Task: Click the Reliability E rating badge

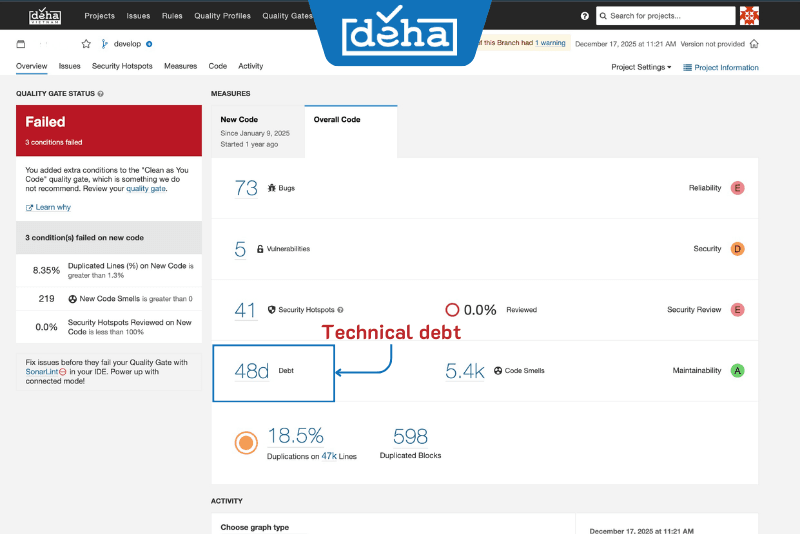Action: [737, 188]
